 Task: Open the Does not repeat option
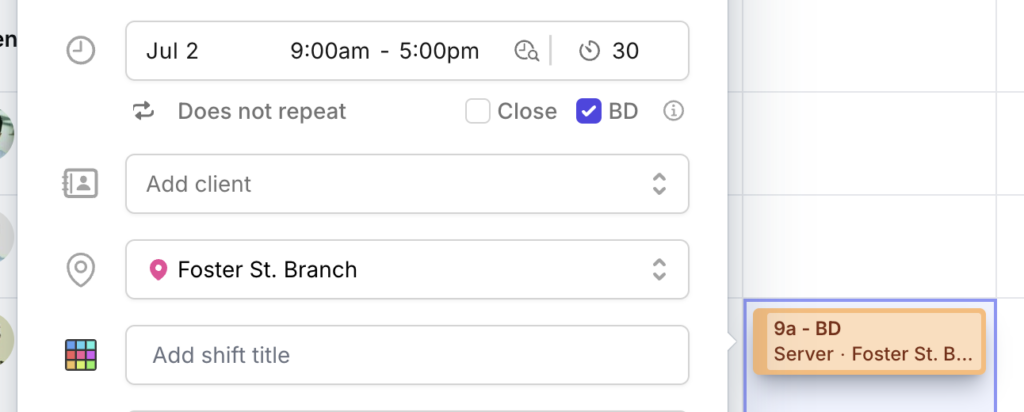[262, 111]
